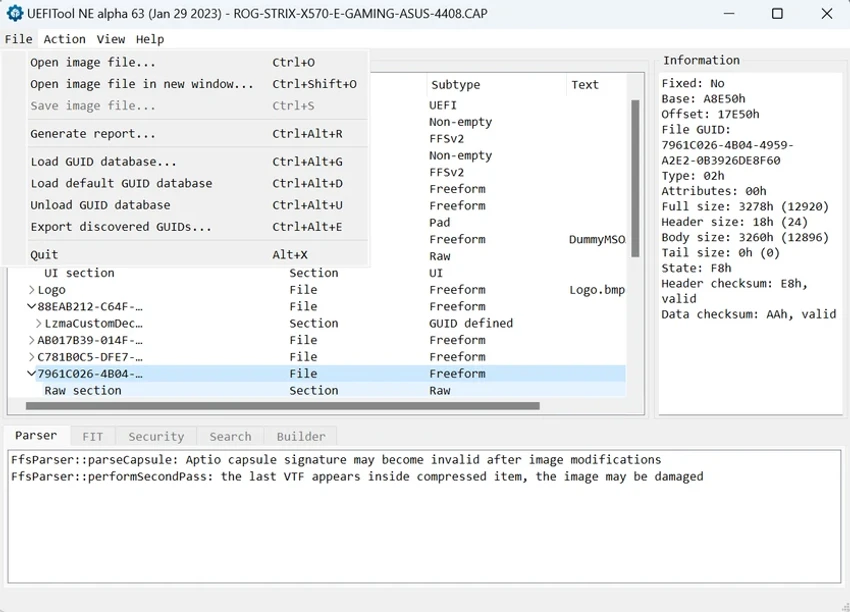Expand the AB017B39-014F file node
850x612 pixels.
coord(31,340)
